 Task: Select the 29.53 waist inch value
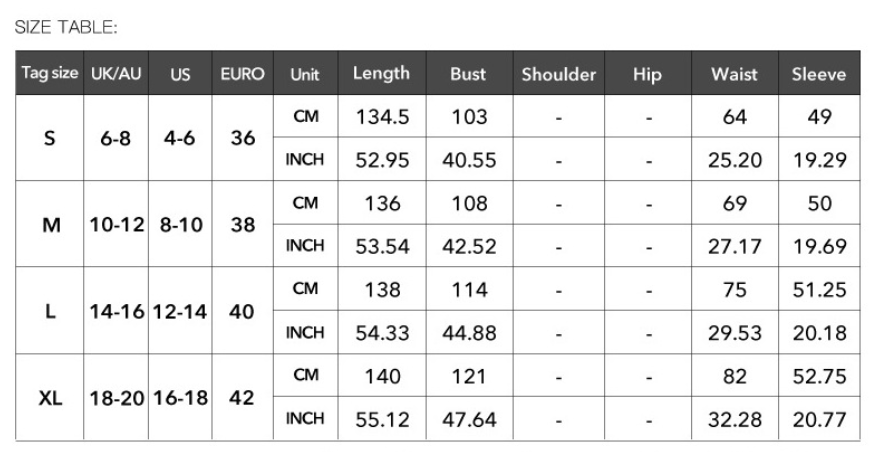click(x=734, y=333)
